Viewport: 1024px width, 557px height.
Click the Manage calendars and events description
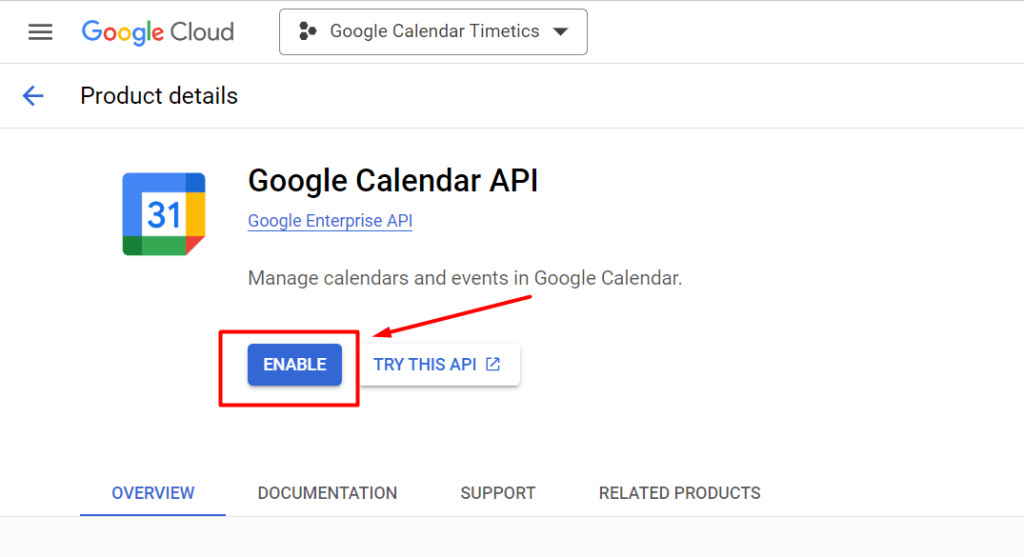(464, 278)
